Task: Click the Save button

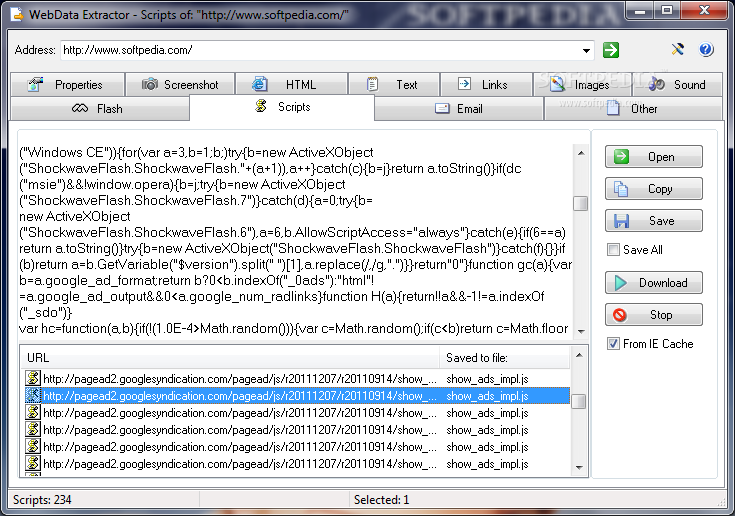Action: tap(653, 220)
